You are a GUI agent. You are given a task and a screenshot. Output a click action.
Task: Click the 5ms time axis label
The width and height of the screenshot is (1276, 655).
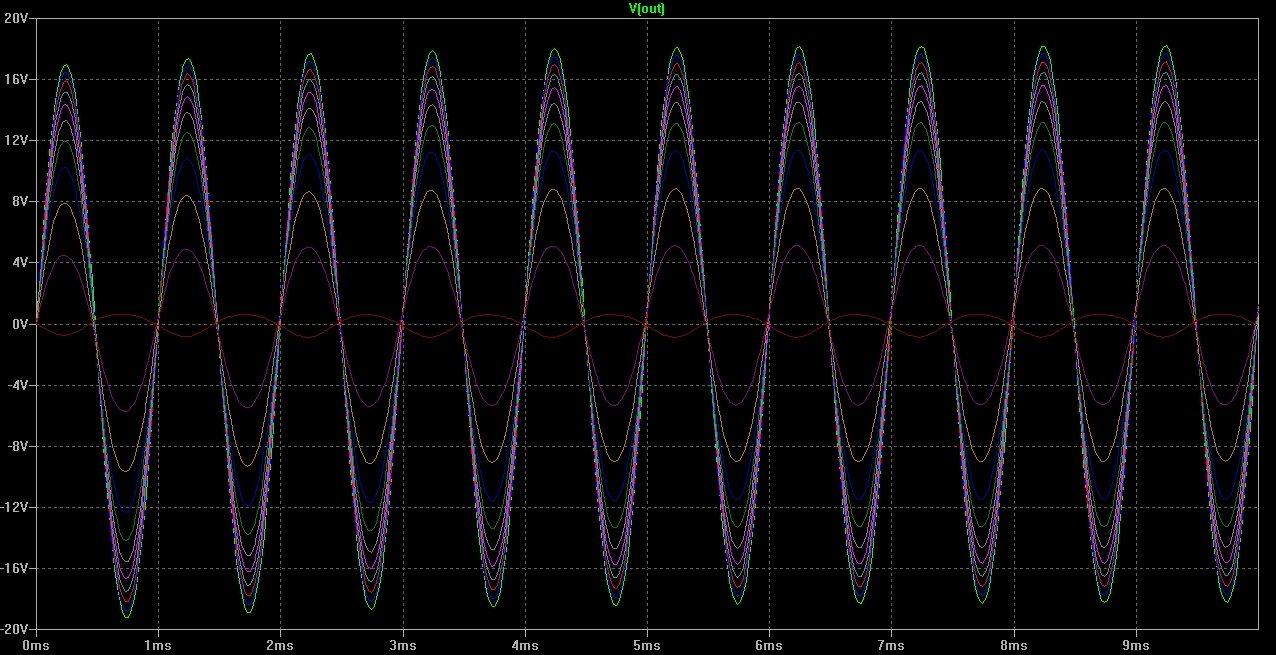pyautogui.click(x=646, y=646)
